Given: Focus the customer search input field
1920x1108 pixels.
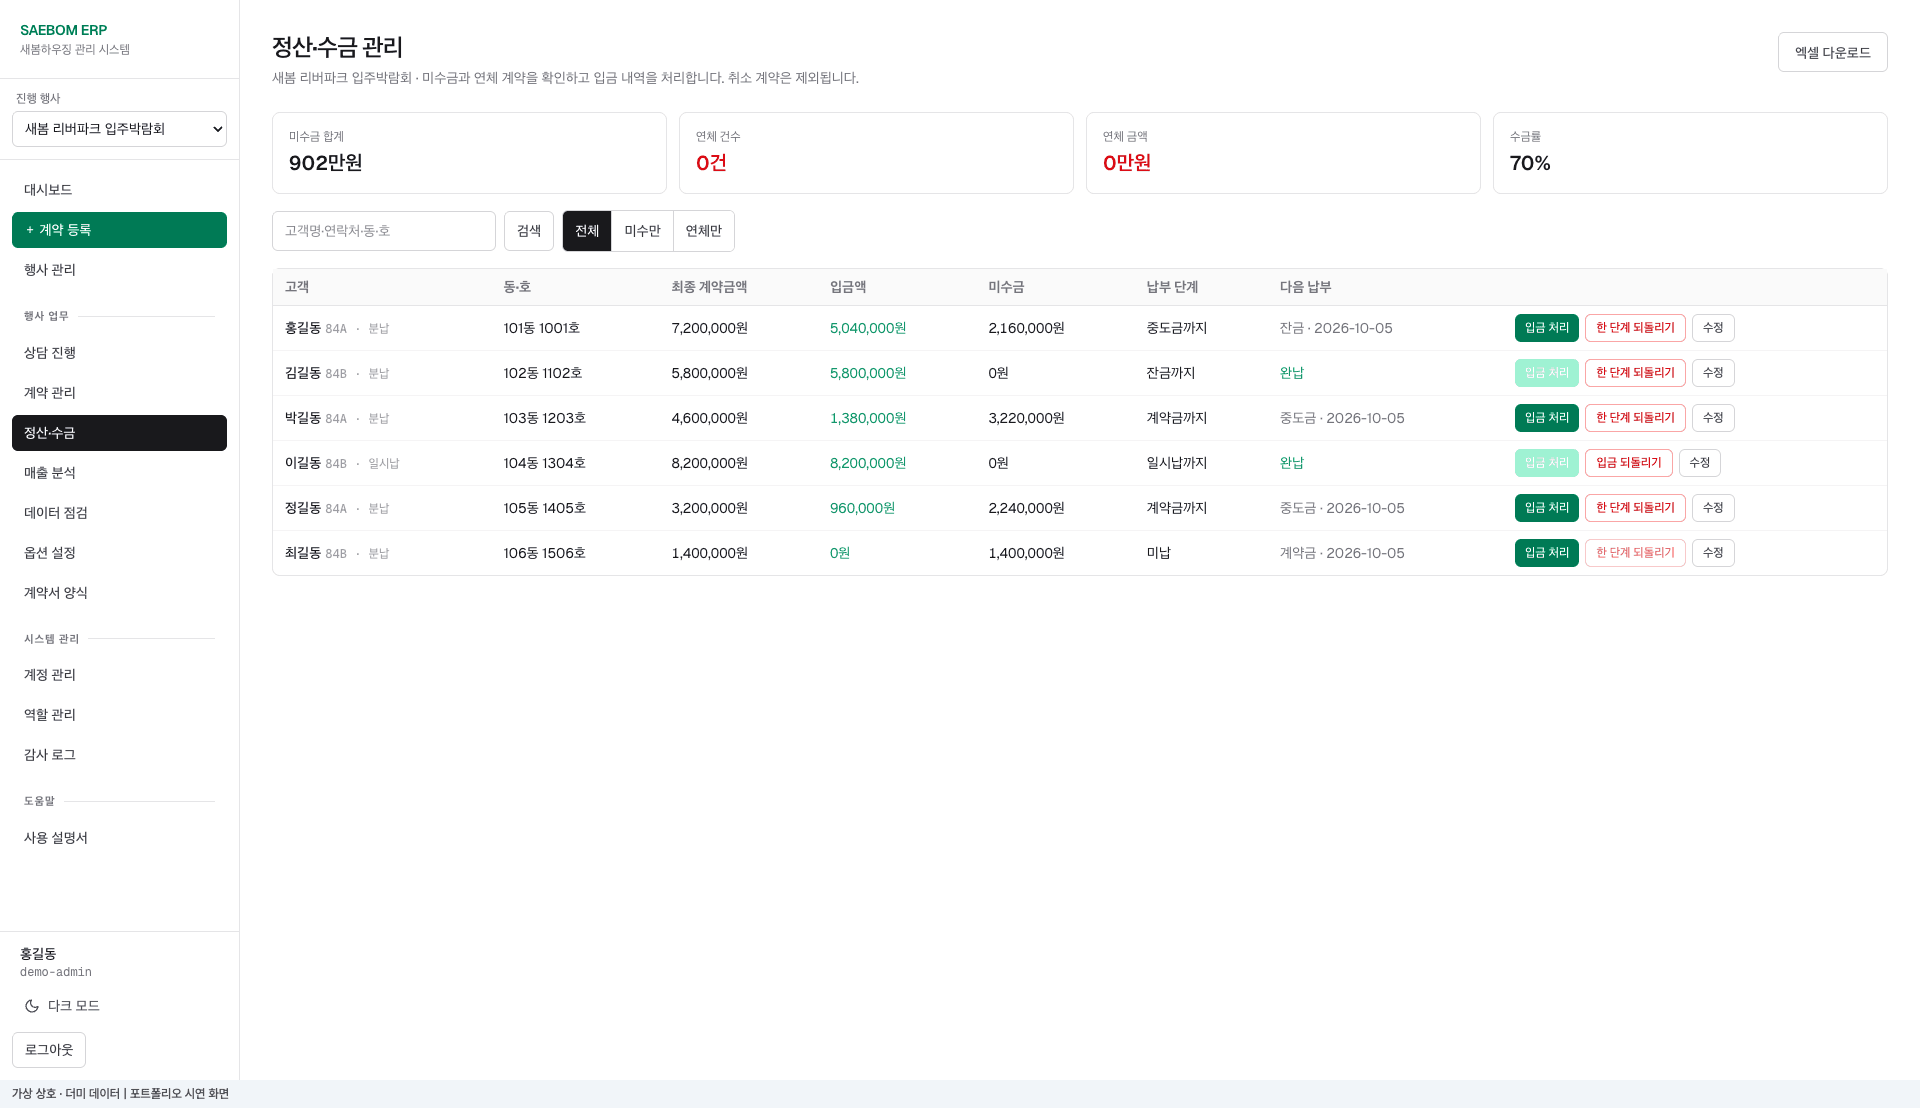Looking at the screenshot, I should coord(384,231).
